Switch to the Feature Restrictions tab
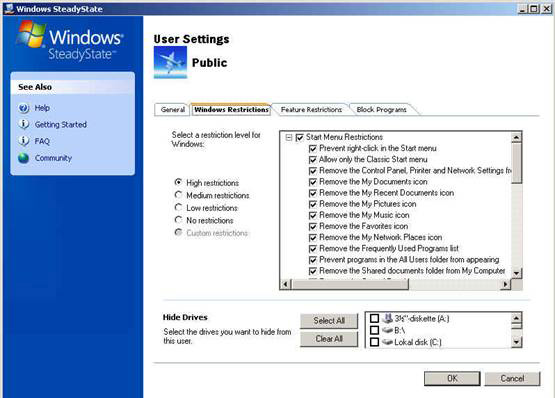 pos(311,109)
